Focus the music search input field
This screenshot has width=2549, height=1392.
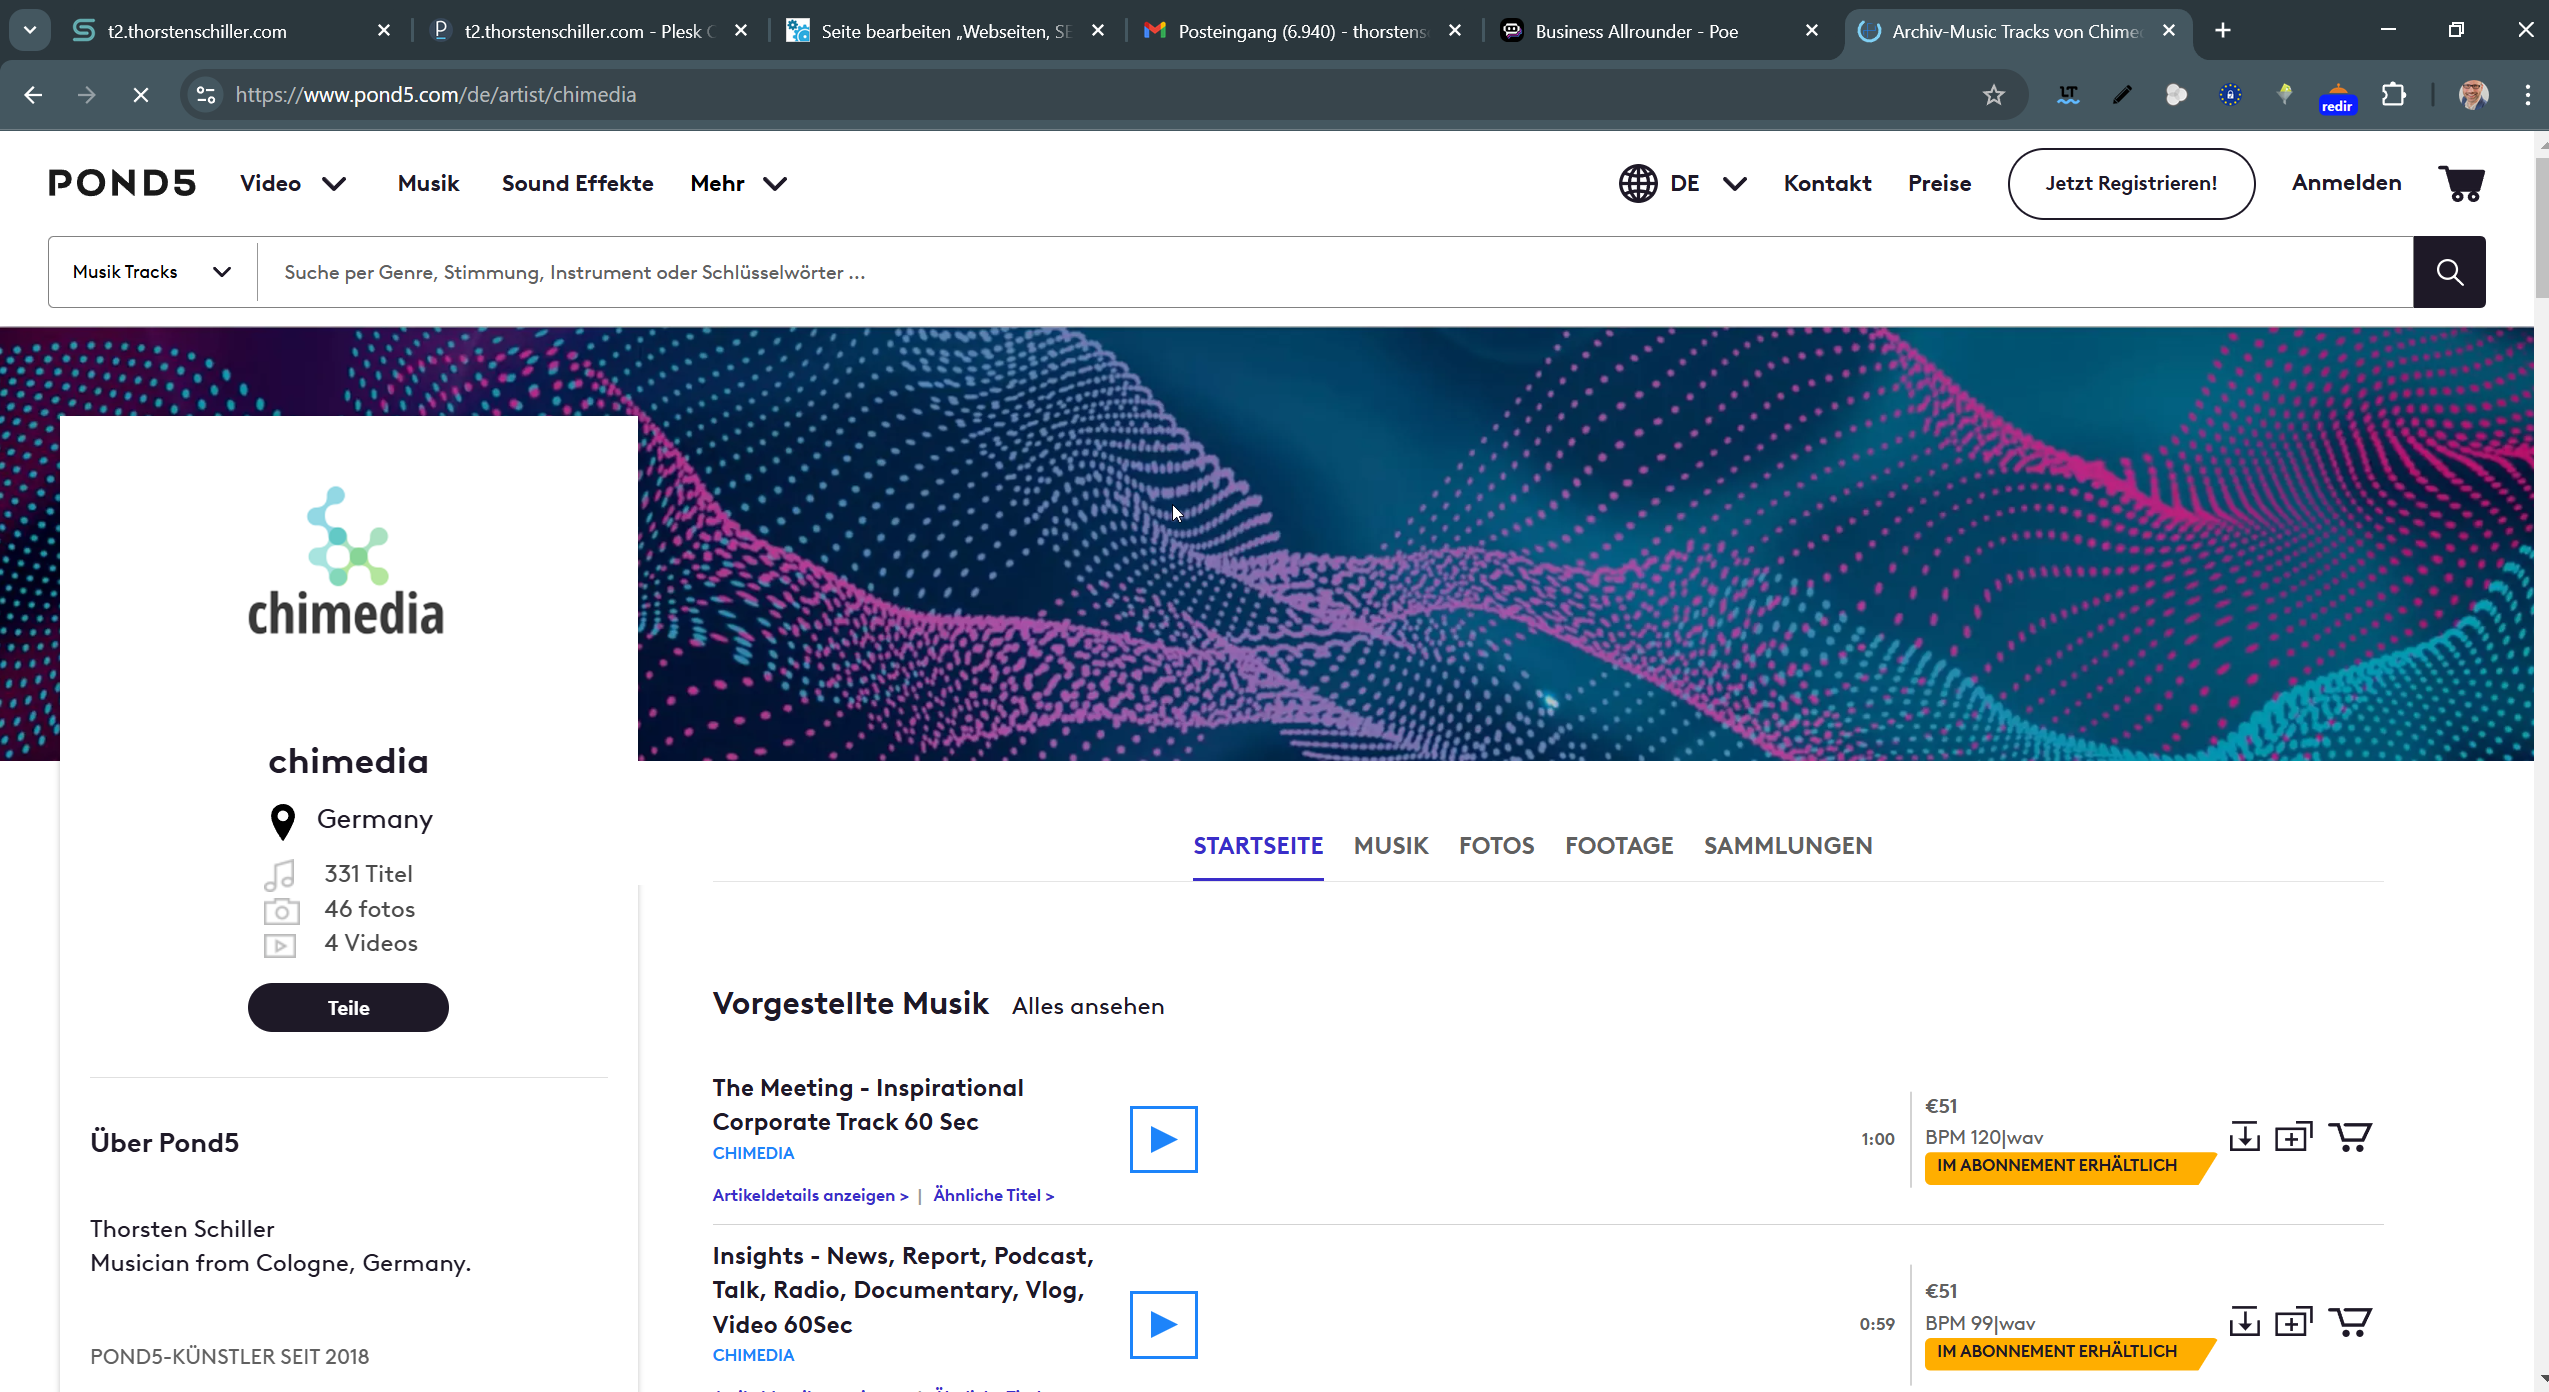(1335, 272)
